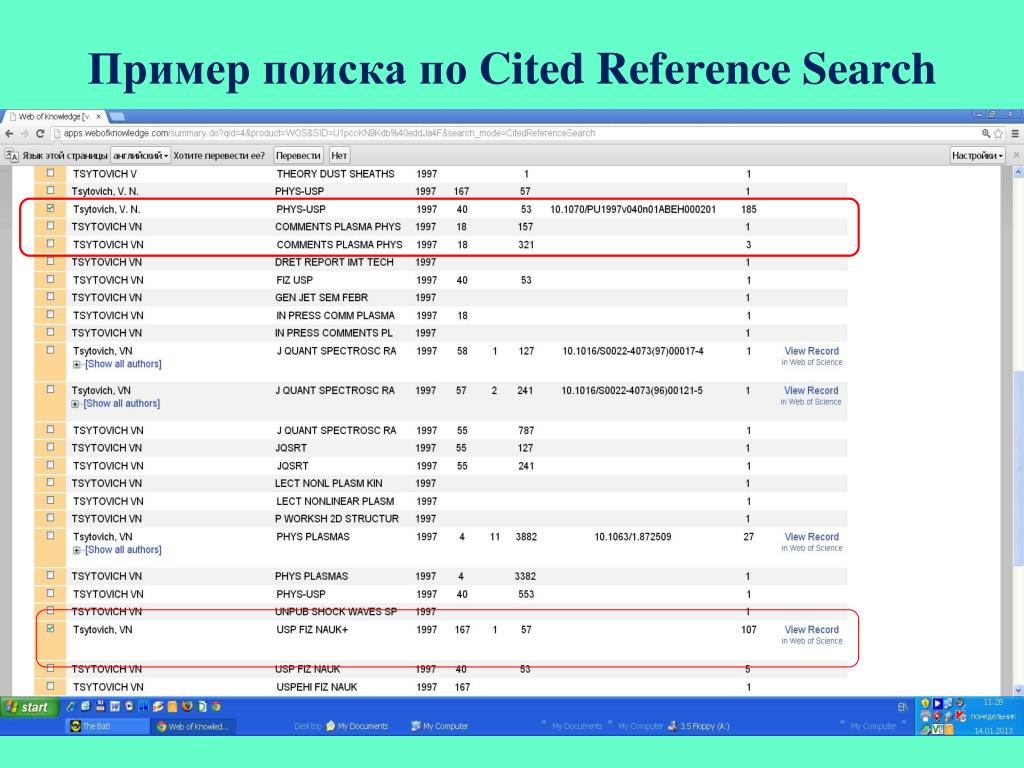This screenshot has height=768, width=1024.
Task: Check the COMMENTS PLASMA PHYS page 157 row
Action: click(x=50, y=226)
